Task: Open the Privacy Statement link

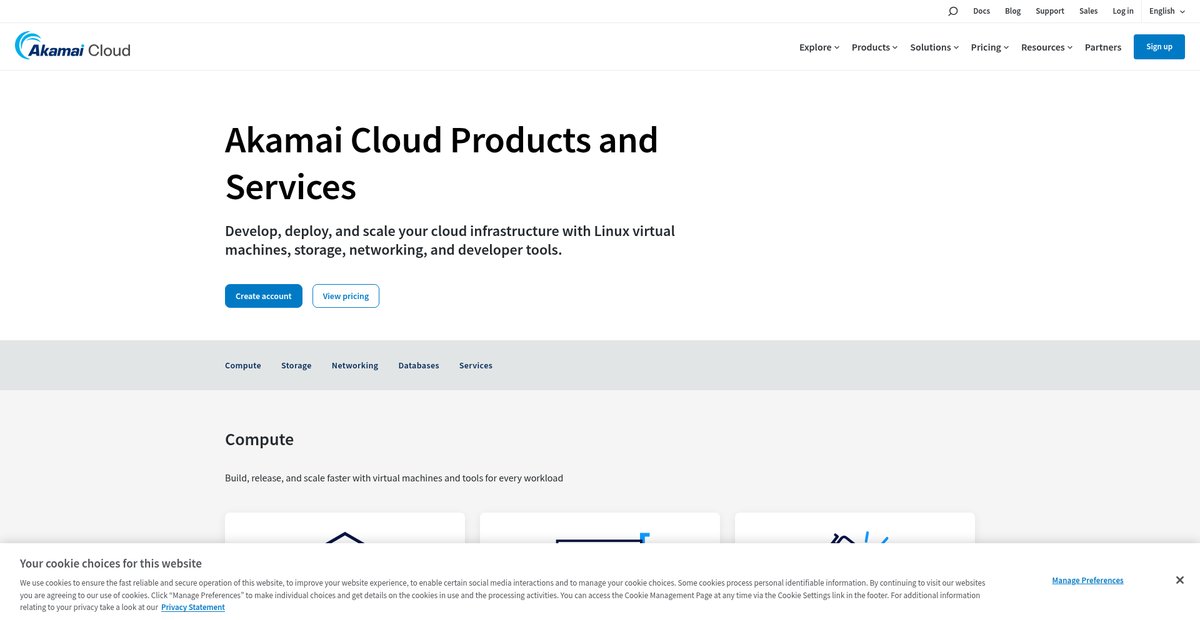Action: tap(193, 607)
